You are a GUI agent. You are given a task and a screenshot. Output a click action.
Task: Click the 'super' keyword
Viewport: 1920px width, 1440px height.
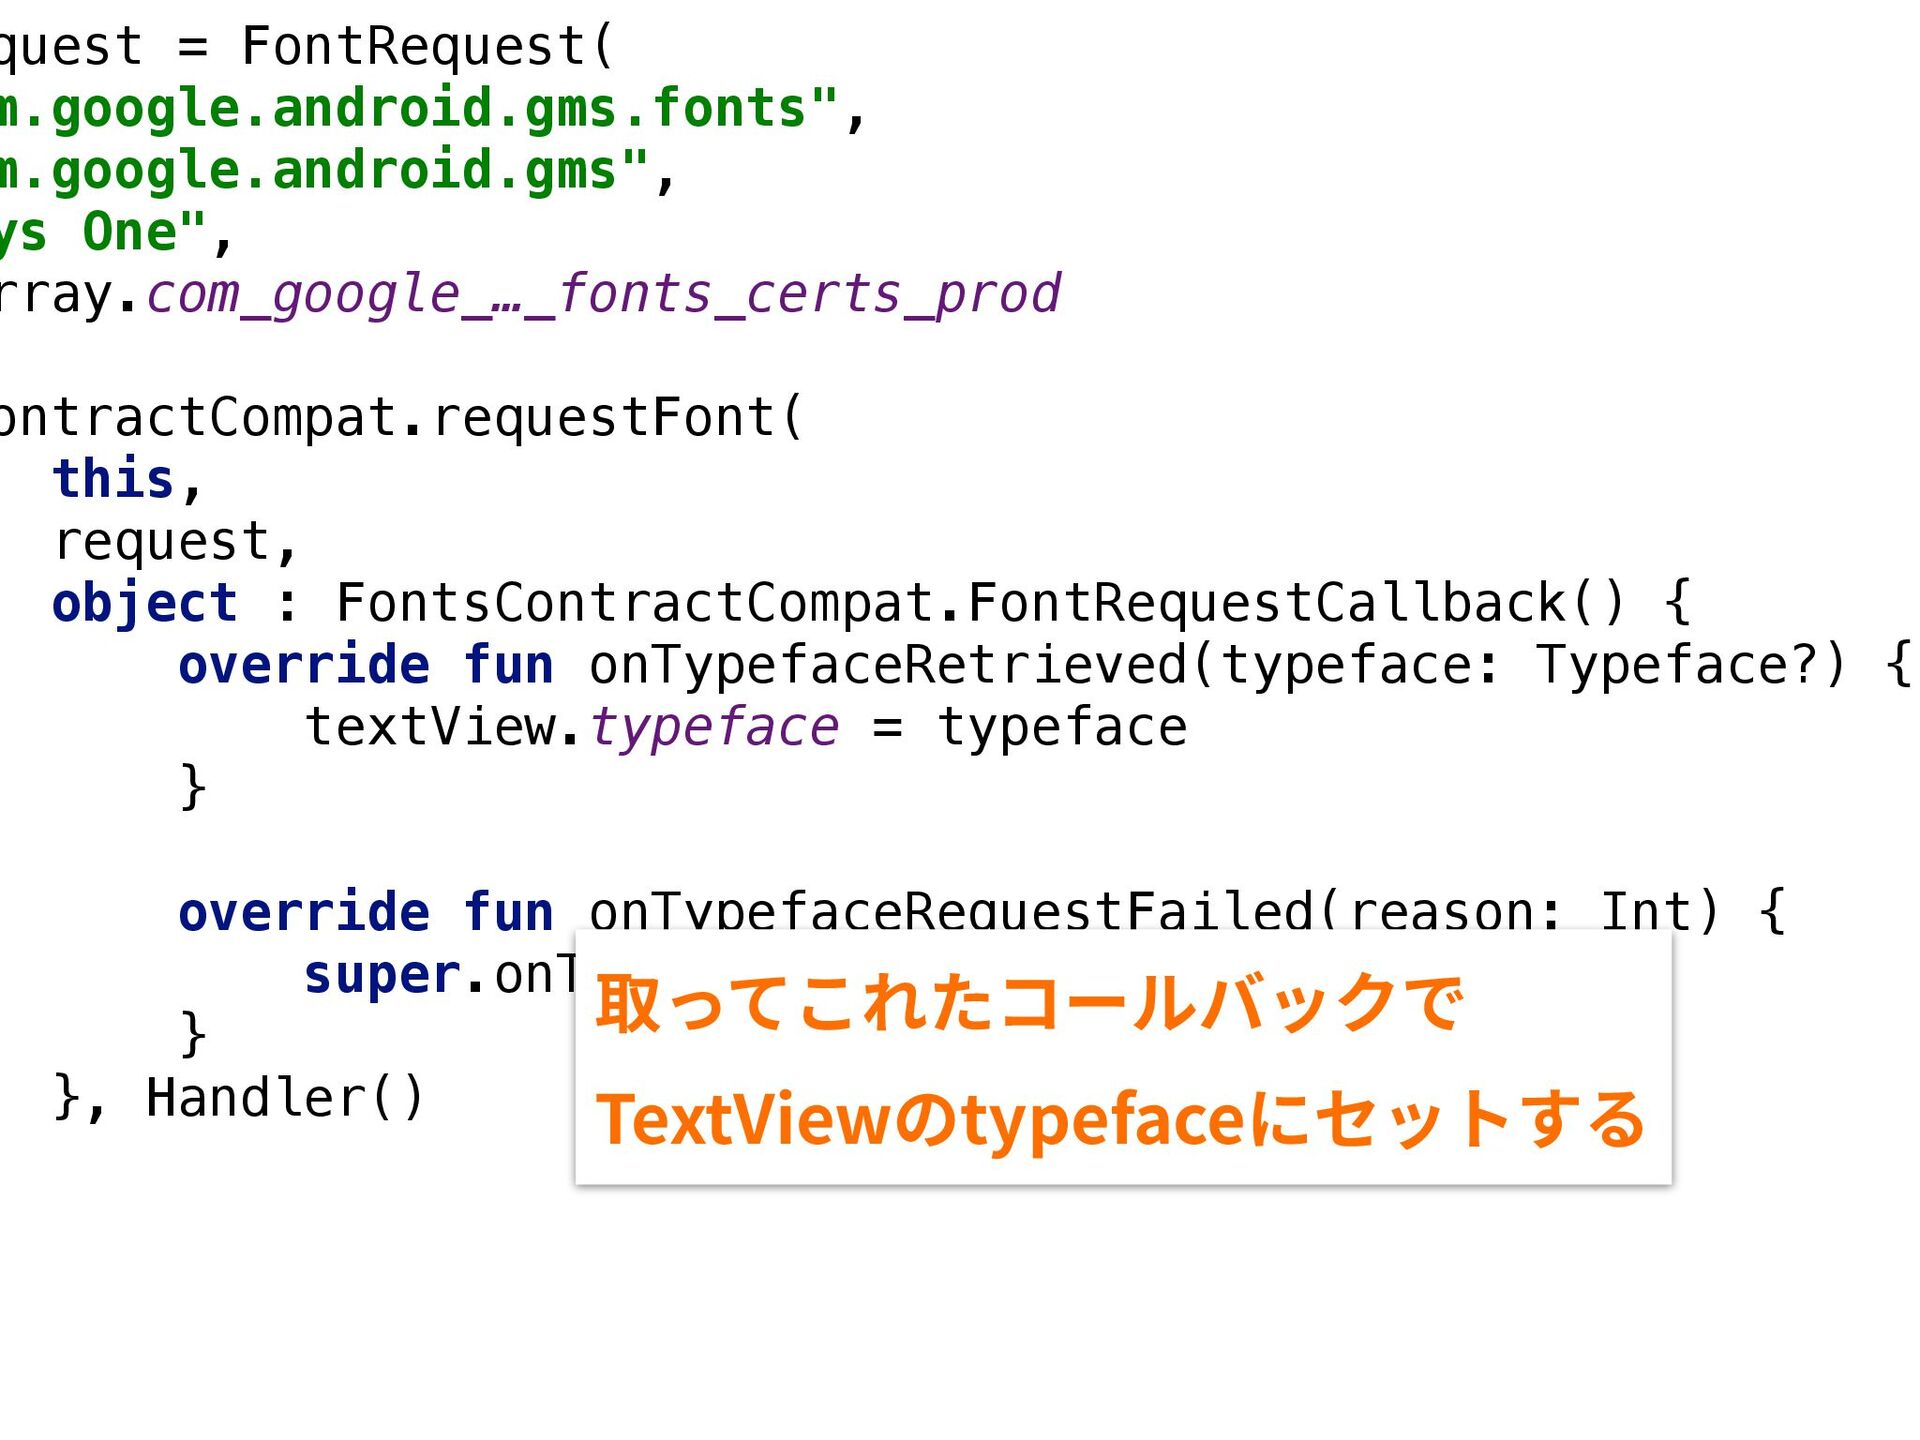[x=382, y=975]
